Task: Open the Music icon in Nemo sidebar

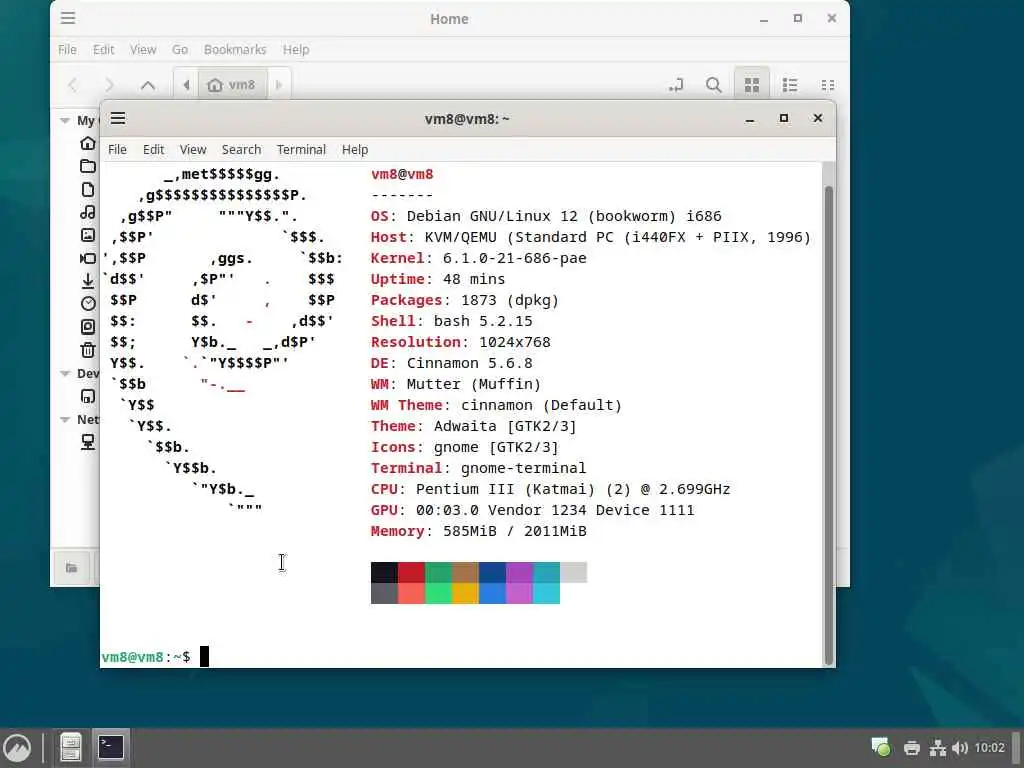Action: (88, 212)
